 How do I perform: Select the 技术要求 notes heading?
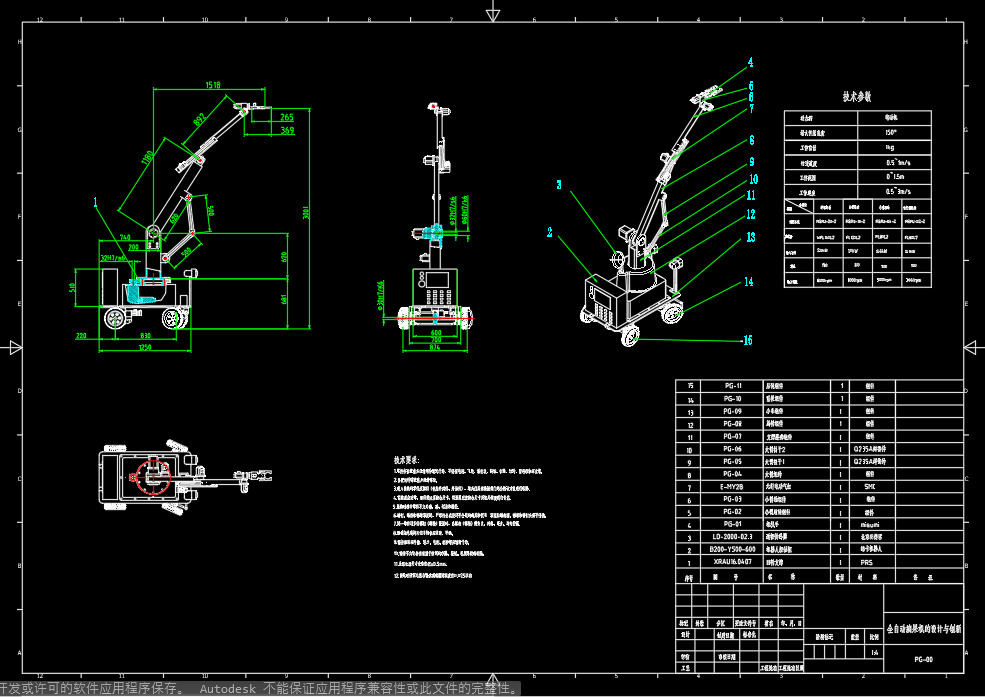pos(406,460)
